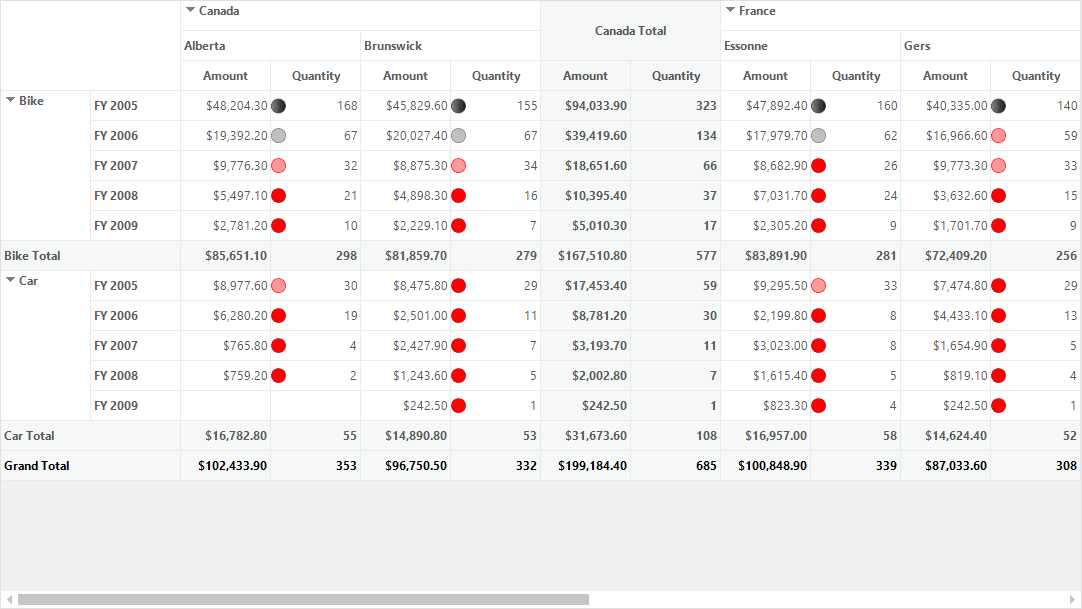Click the red indicator beside $823.30
Image resolution: width=1082 pixels, height=609 pixels.
(x=818, y=406)
